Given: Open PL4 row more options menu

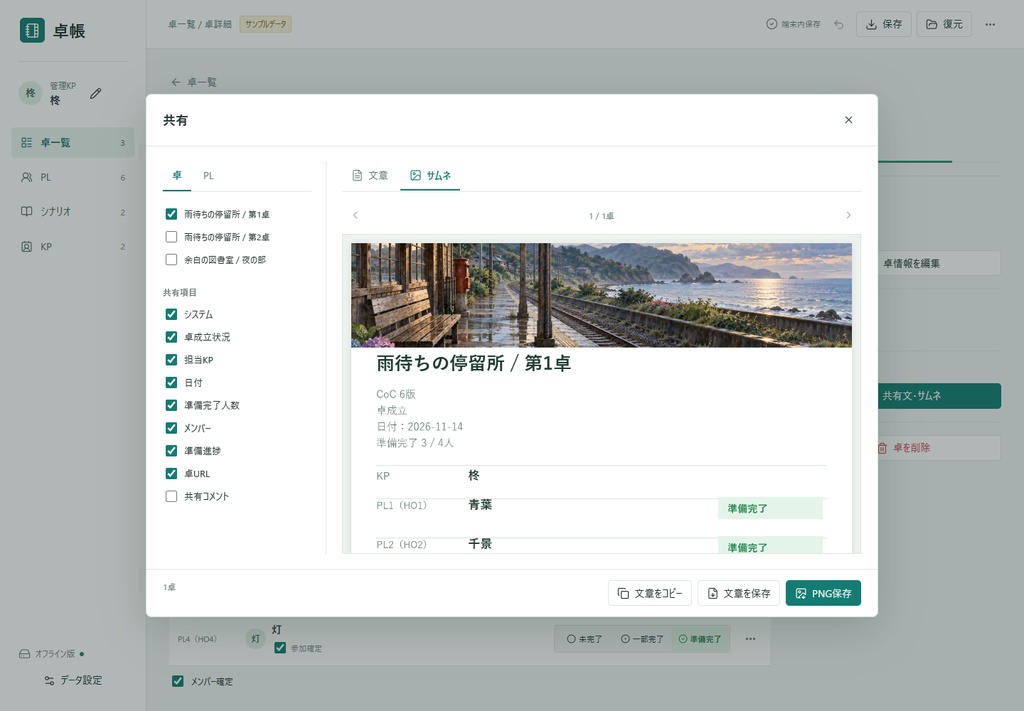Looking at the screenshot, I should coord(750,639).
